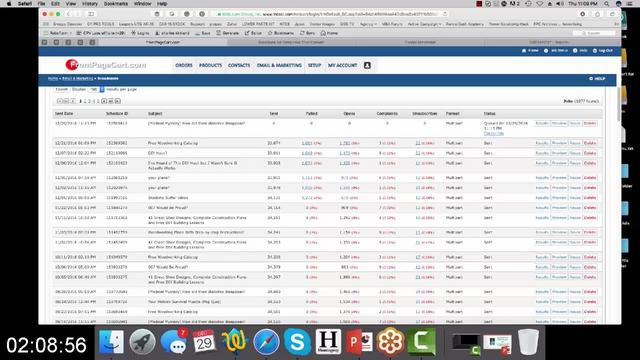This screenshot has width=640, height=360.
Task: Click the Unsubscribes column header
Action: click(x=424, y=114)
